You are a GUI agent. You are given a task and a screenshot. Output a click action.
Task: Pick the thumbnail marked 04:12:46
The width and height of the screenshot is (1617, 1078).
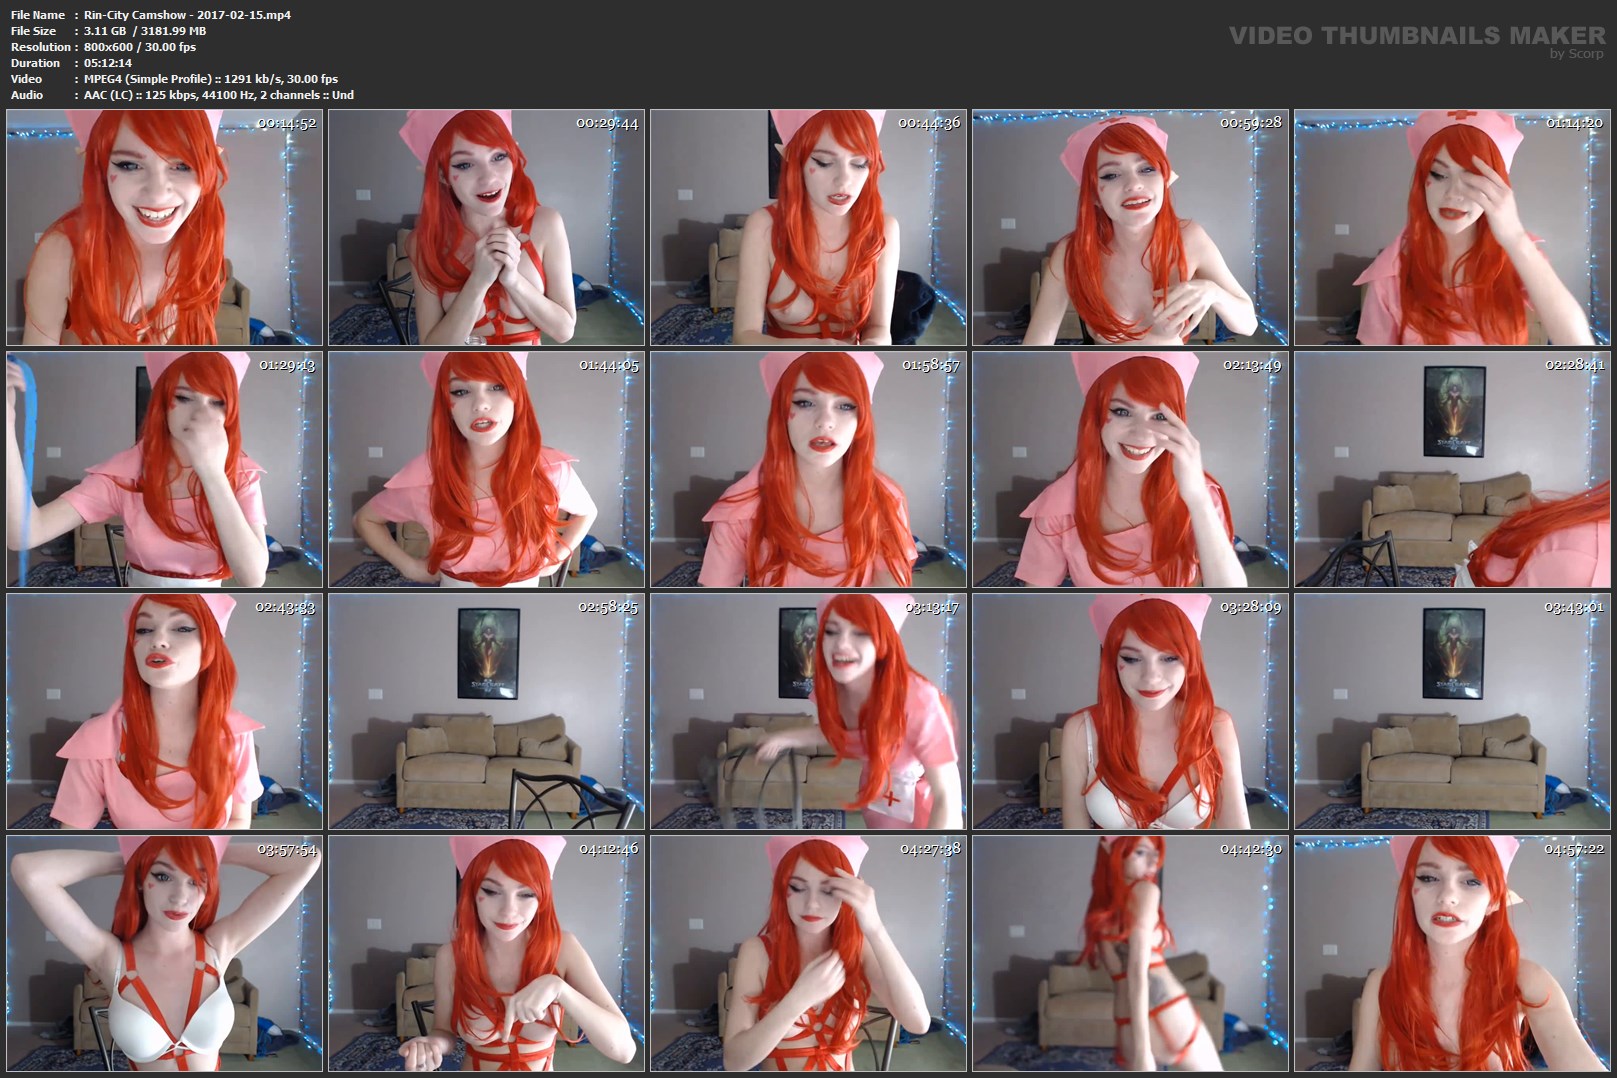click(x=486, y=953)
